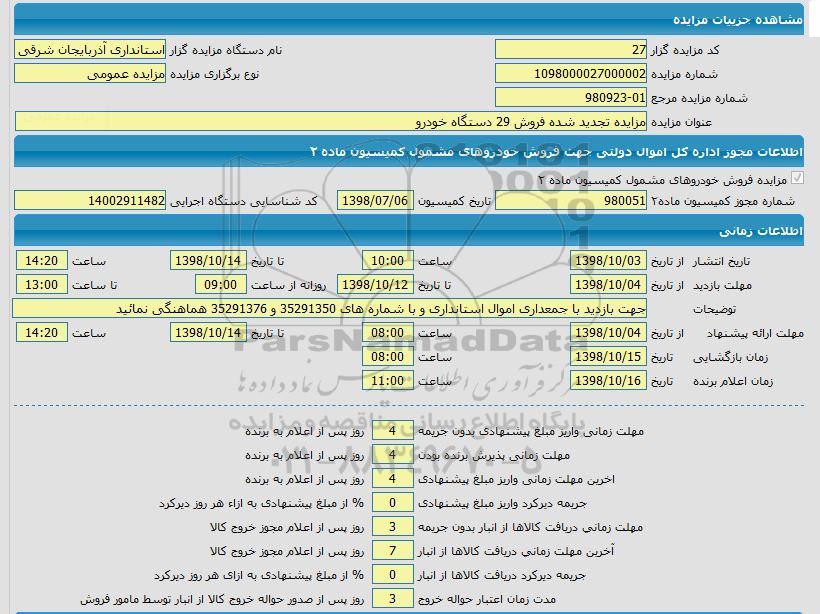This screenshot has width=820, height=614.
Task: Click commission date field 1398/07/06
Action: [375, 201]
